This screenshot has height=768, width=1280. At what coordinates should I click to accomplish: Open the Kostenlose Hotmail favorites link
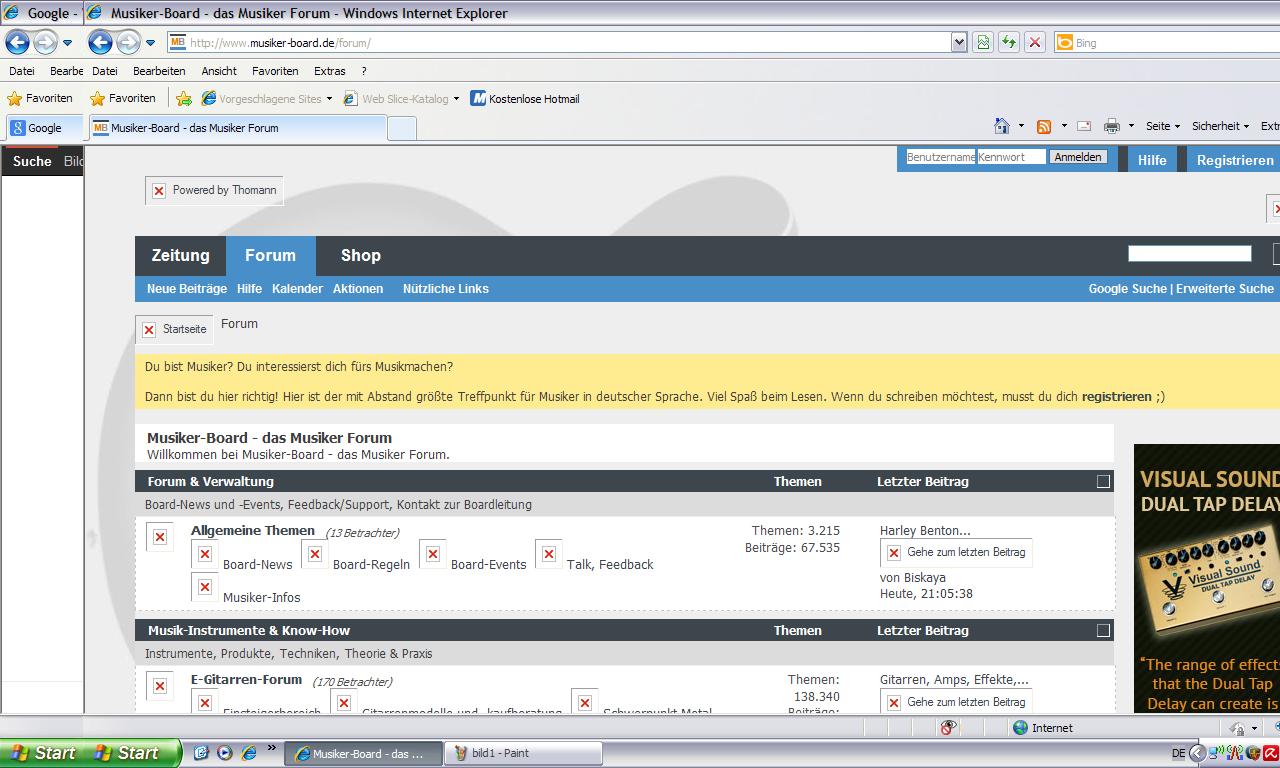coord(525,98)
